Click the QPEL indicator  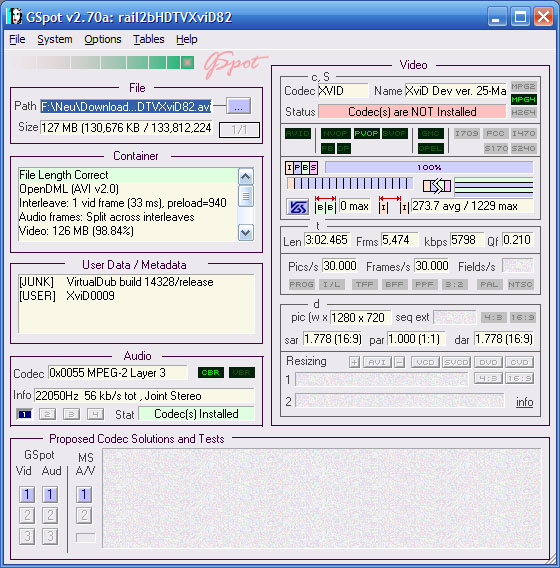coord(430,148)
